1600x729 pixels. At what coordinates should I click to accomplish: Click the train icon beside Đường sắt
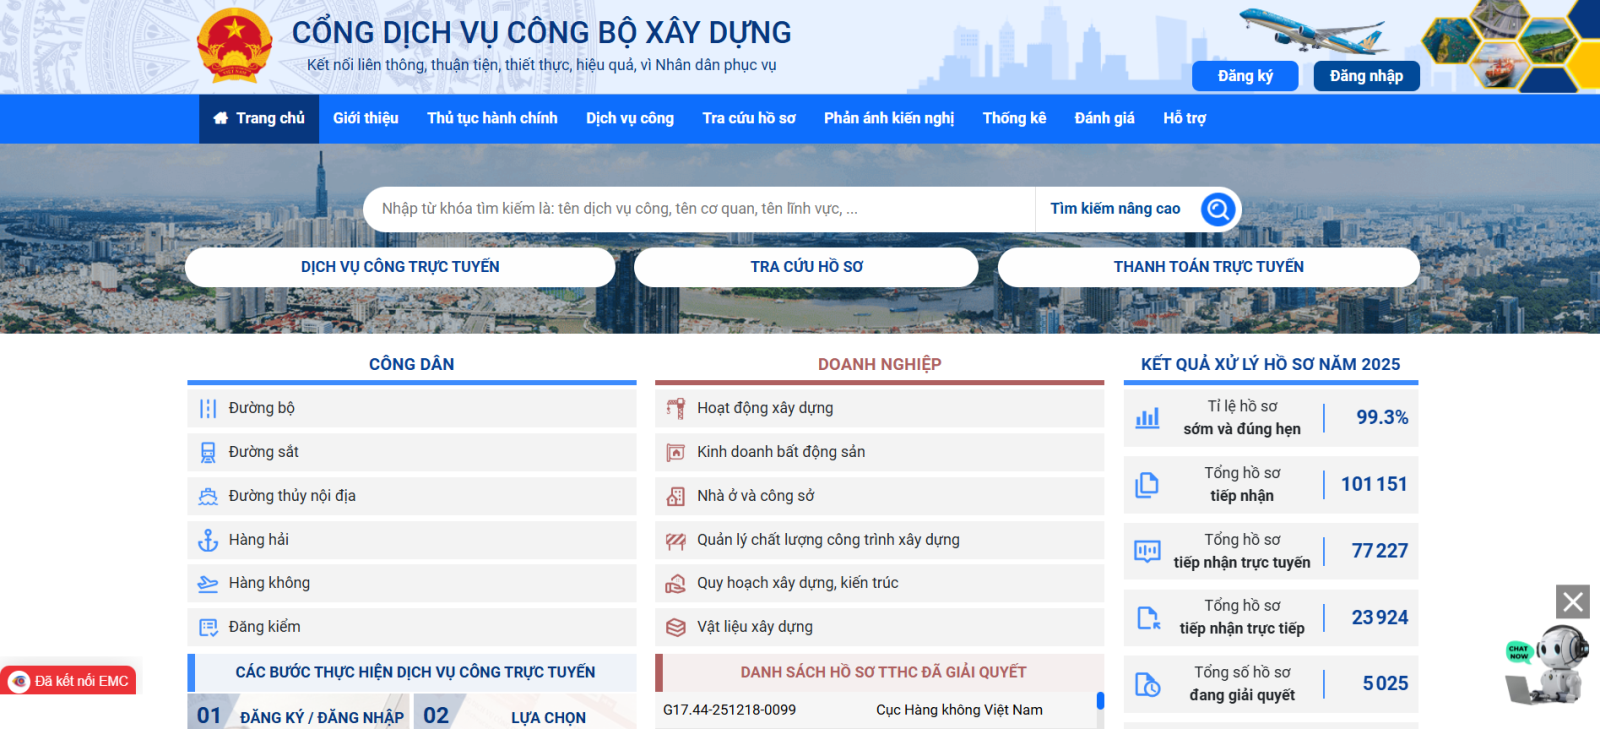pyautogui.click(x=208, y=452)
